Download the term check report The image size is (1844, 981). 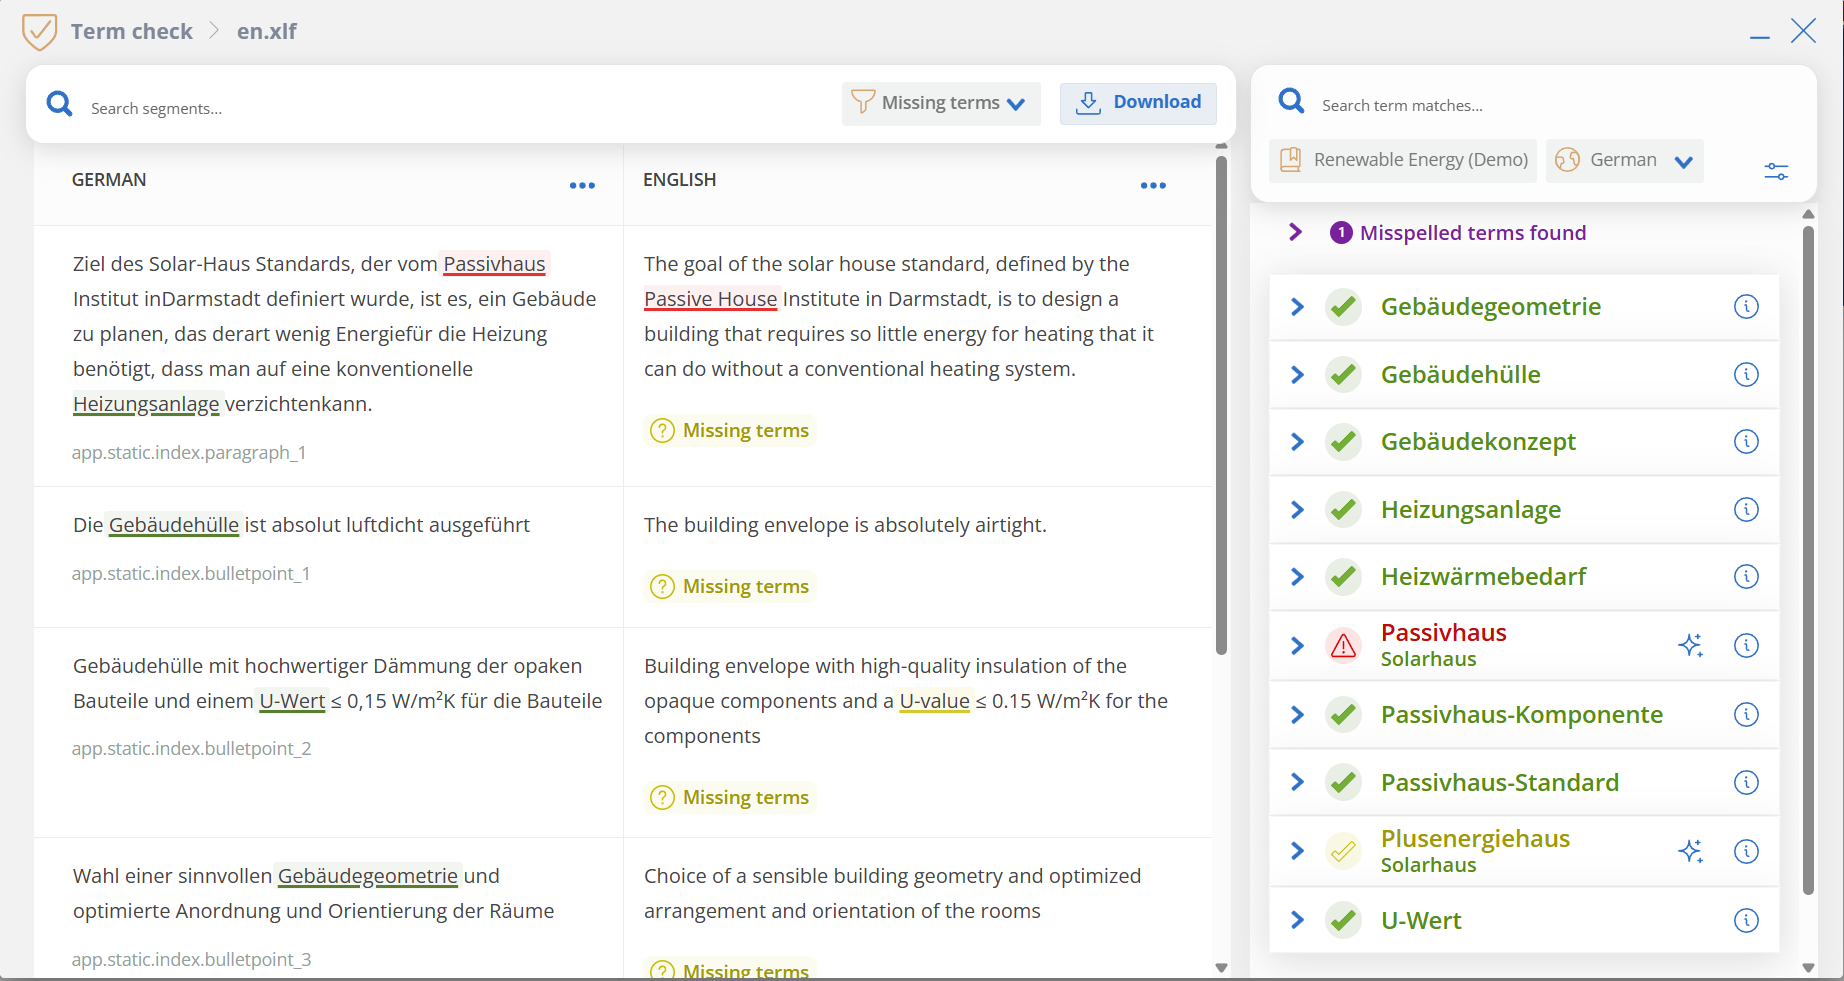pyautogui.click(x=1138, y=103)
